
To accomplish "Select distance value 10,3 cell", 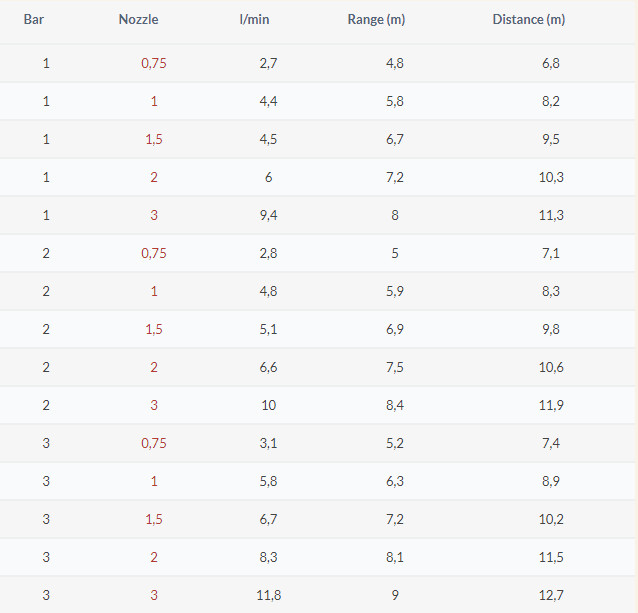I will 551,177.
